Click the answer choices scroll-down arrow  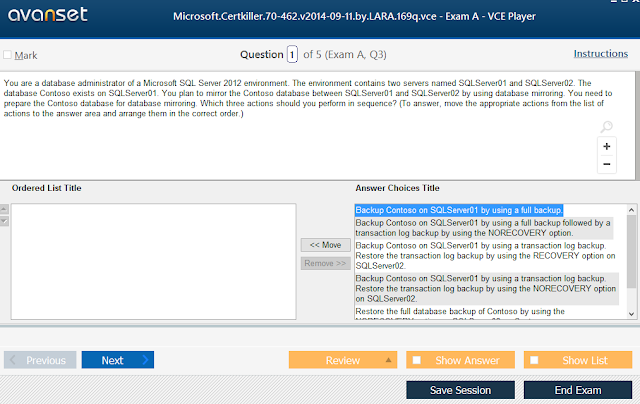(x=631, y=314)
